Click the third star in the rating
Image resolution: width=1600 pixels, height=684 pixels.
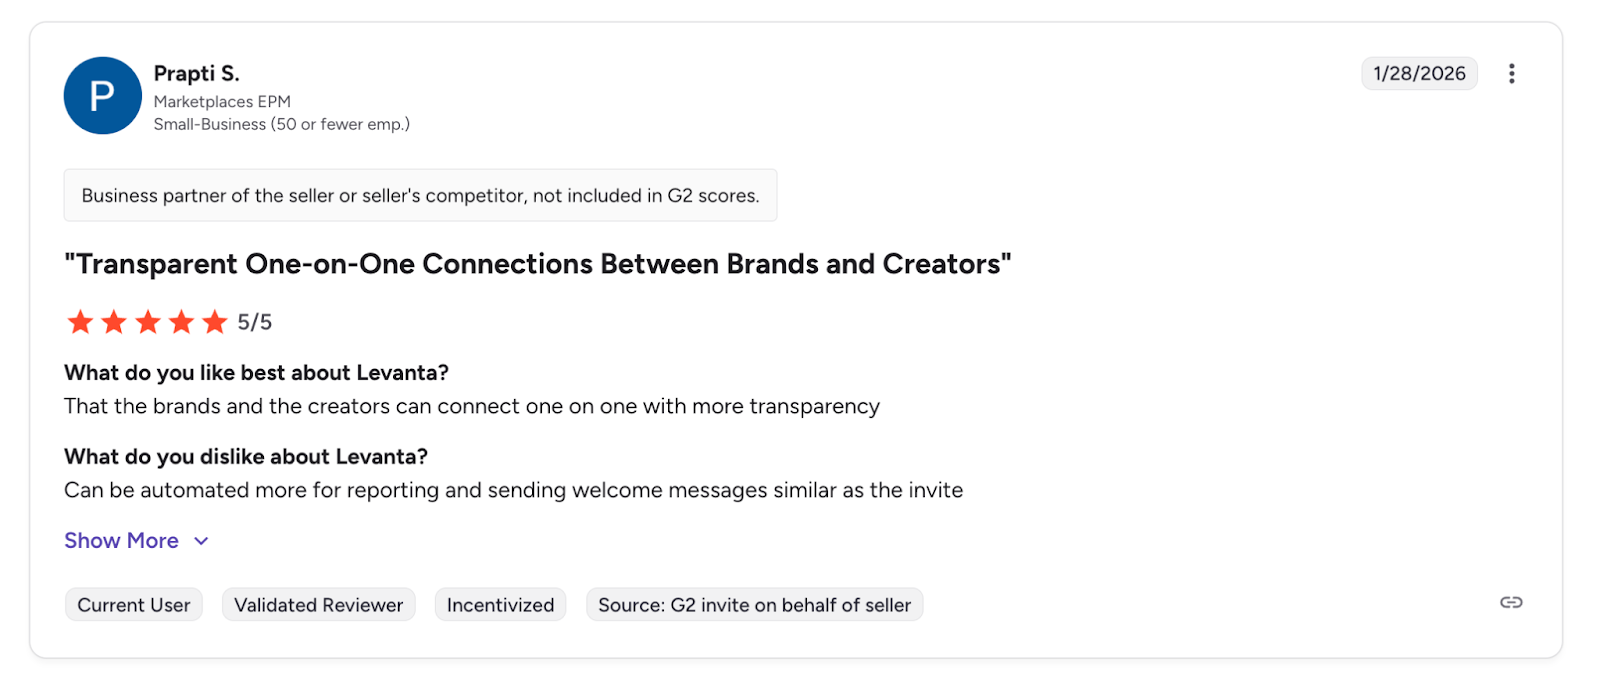pos(147,322)
